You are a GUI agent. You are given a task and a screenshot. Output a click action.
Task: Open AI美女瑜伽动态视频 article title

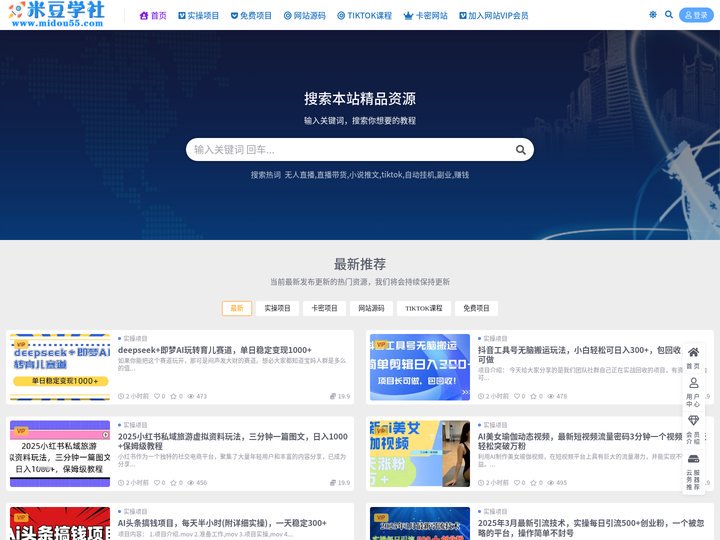(x=580, y=441)
